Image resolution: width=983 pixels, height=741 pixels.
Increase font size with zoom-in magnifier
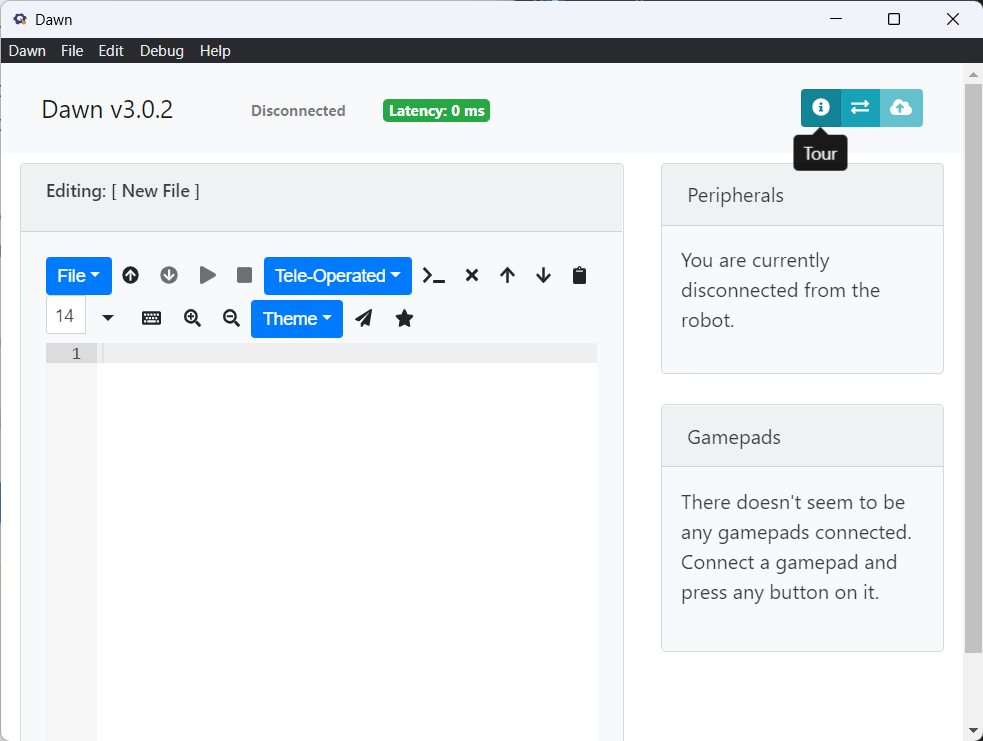pyautogui.click(x=192, y=318)
